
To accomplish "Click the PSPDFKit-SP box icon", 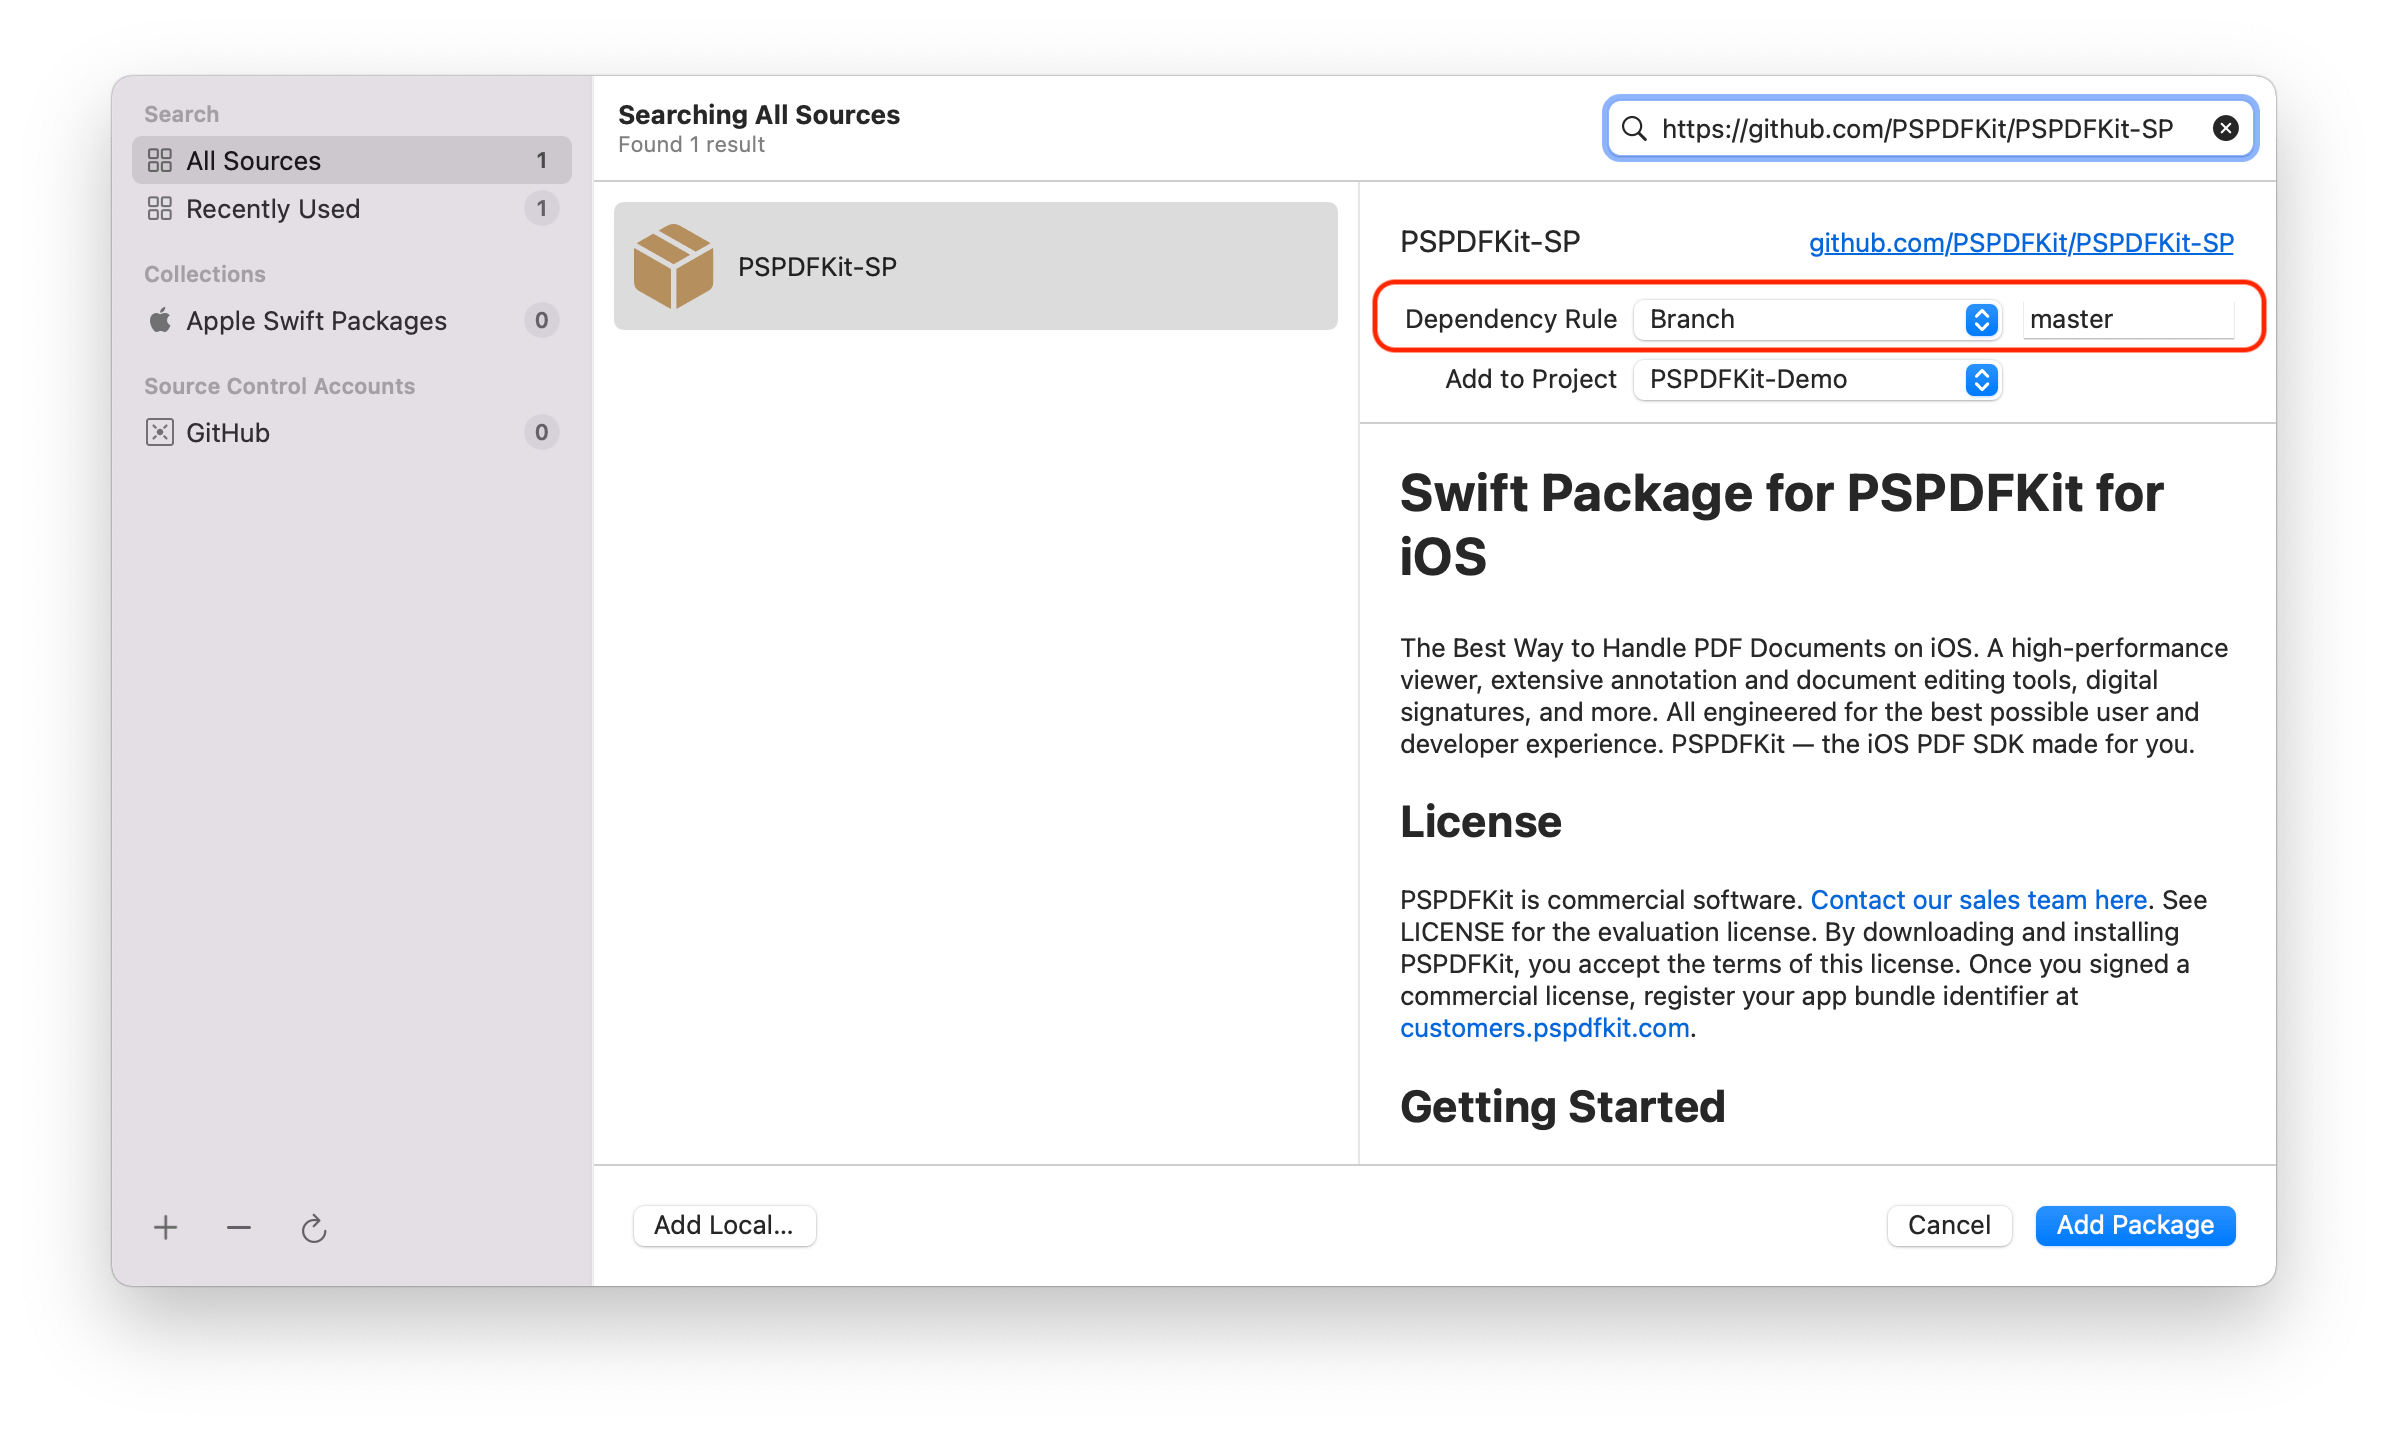I will pos(673,266).
